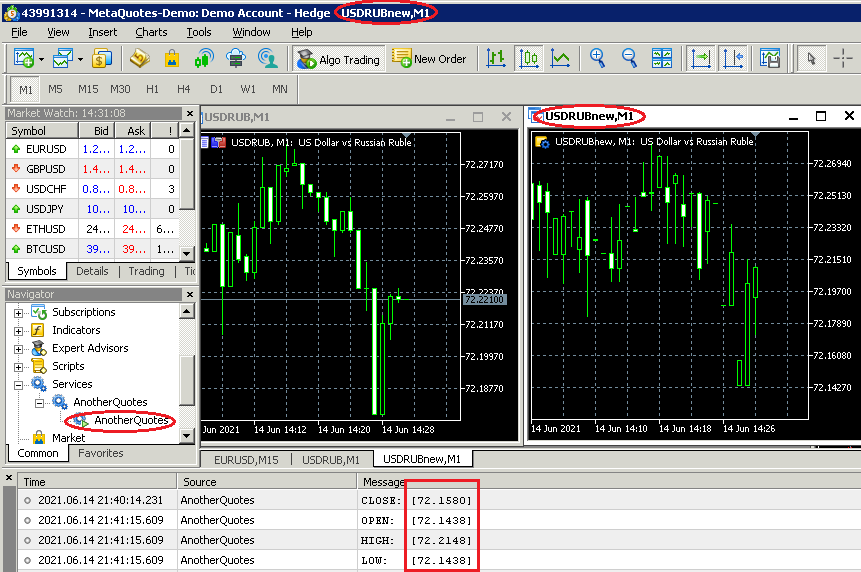
Task: Open the Signals radio-wave icon
Action: click(x=204, y=58)
